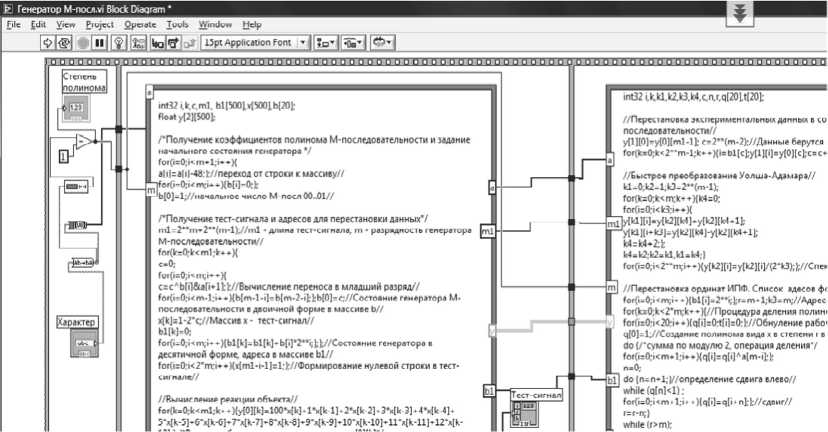Click the Step Into button
Viewport: 828px width, 432px height.
pyautogui.click(x=157, y=43)
